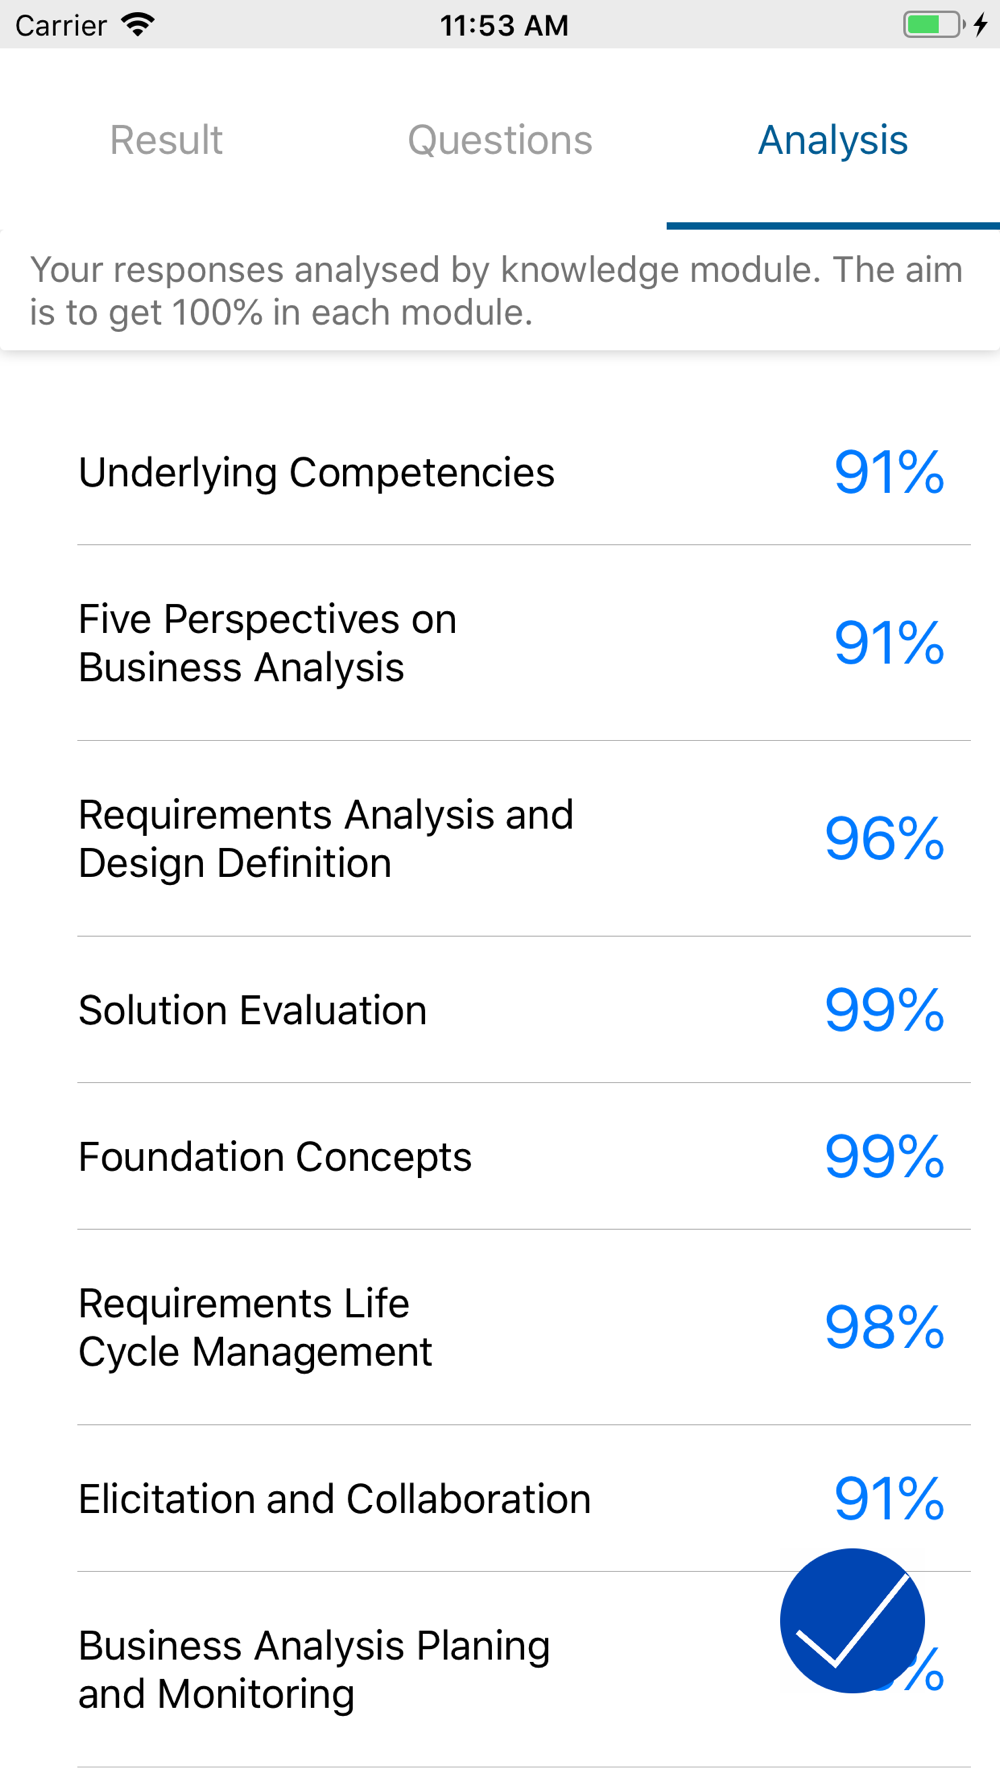The image size is (1000, 1778).
Task: Open the Questions tab
Action: click(x=500, y=140)
